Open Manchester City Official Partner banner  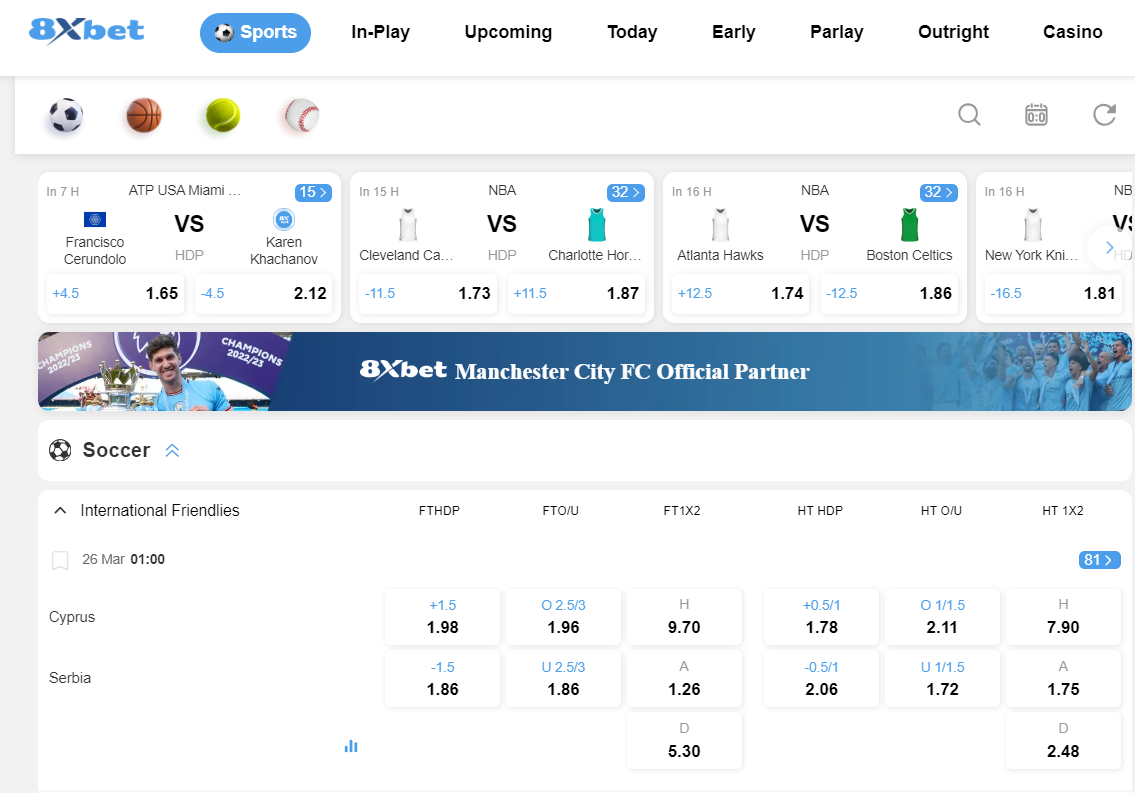coord(585,372)
